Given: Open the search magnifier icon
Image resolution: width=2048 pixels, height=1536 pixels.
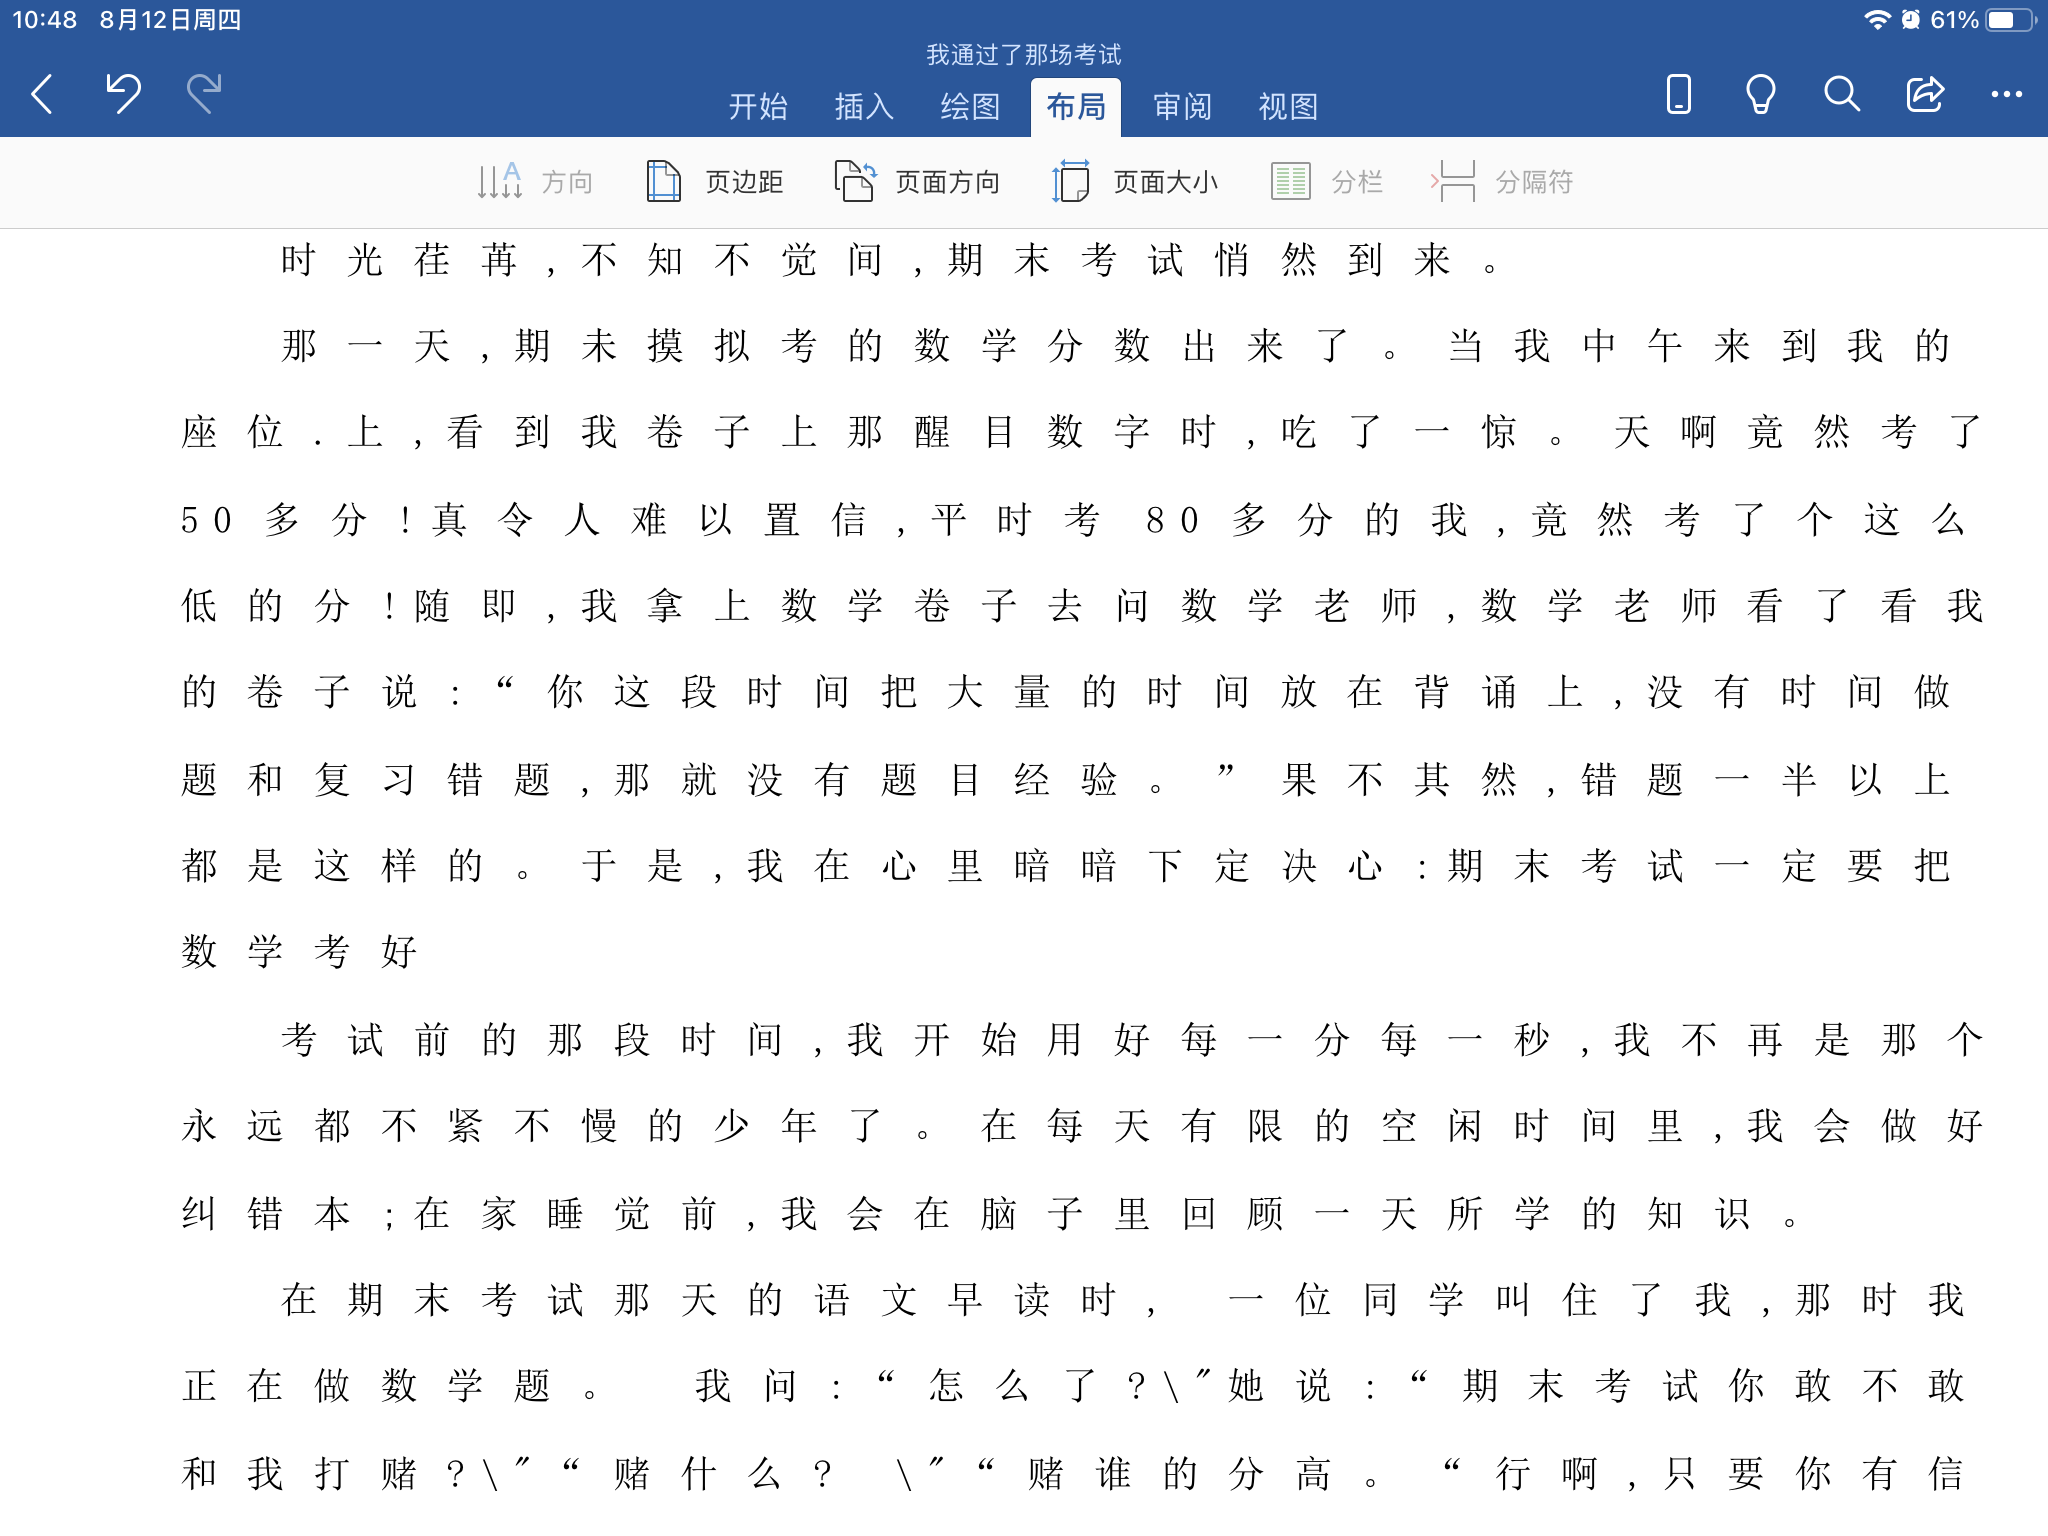Looking at the screenshot, I should (x=1841, y=94).
